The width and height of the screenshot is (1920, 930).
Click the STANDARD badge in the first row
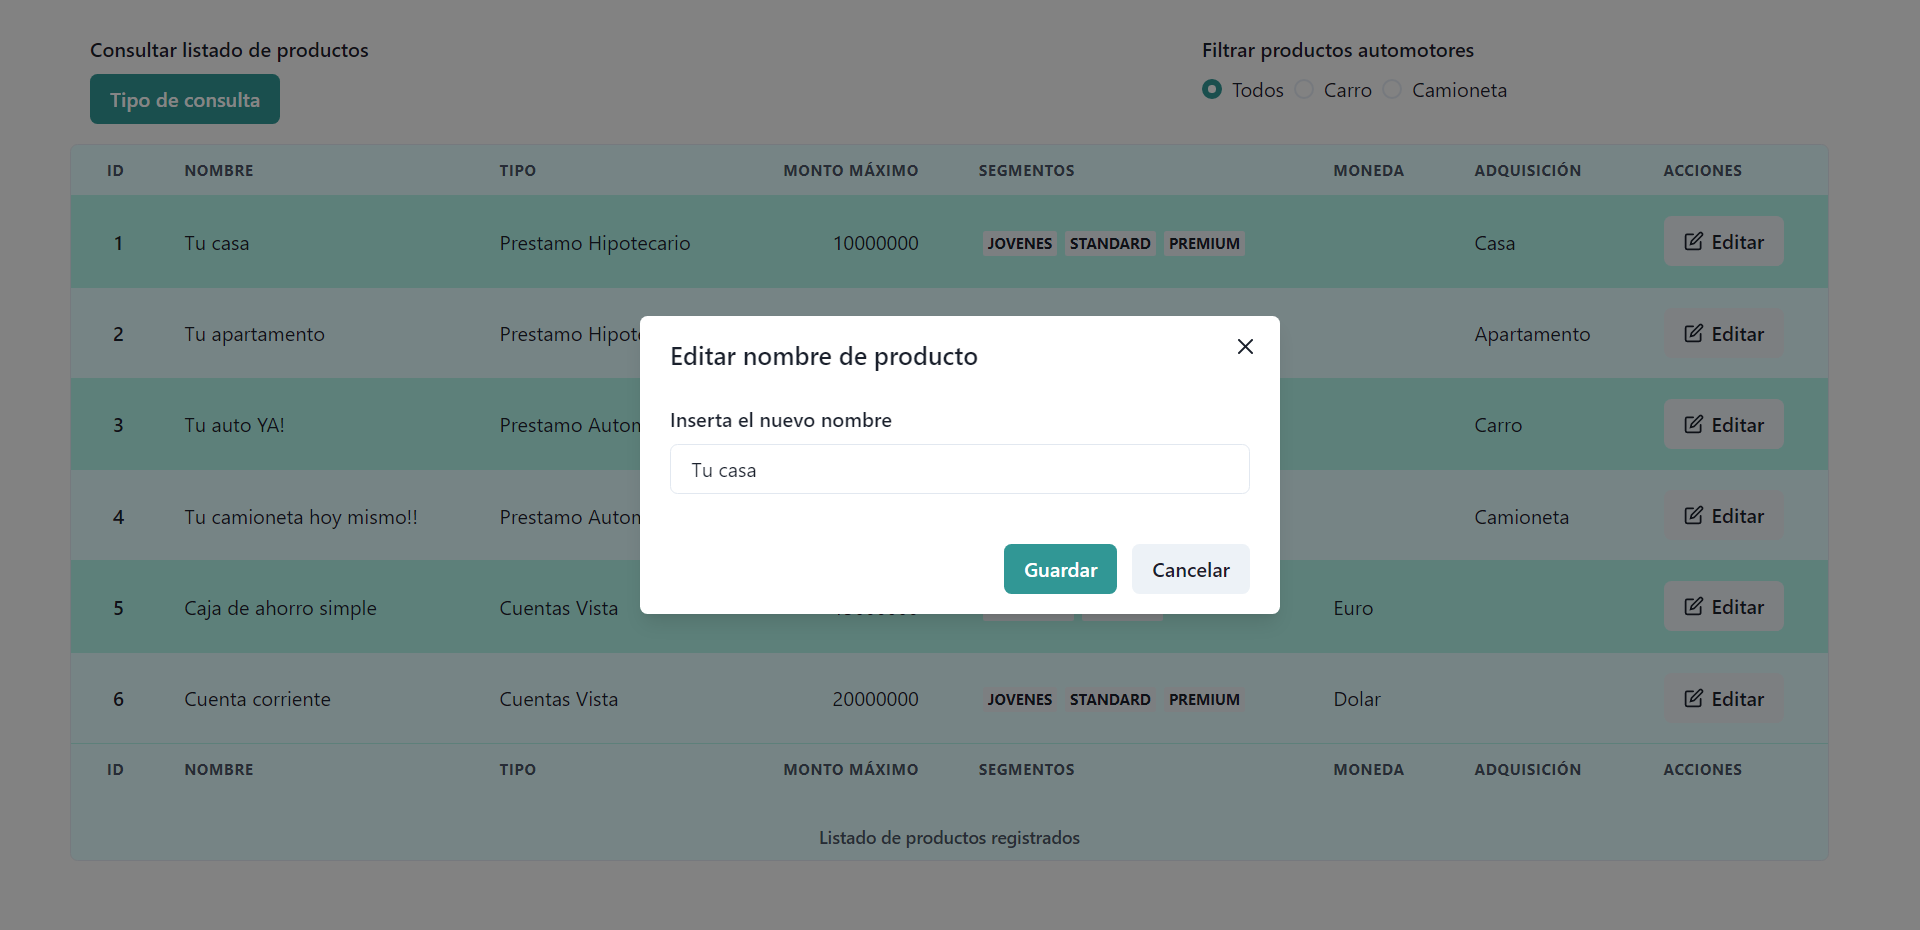tap(1110, 243)
